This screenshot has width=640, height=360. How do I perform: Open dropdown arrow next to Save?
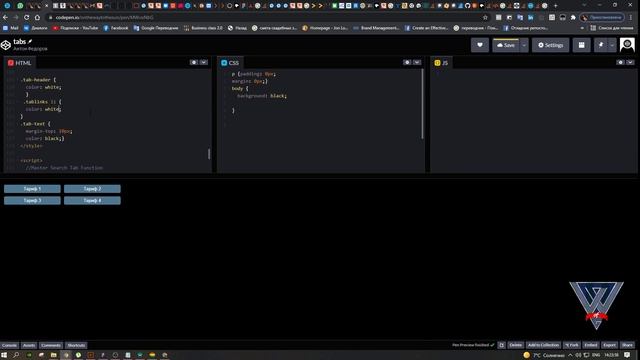524,45
